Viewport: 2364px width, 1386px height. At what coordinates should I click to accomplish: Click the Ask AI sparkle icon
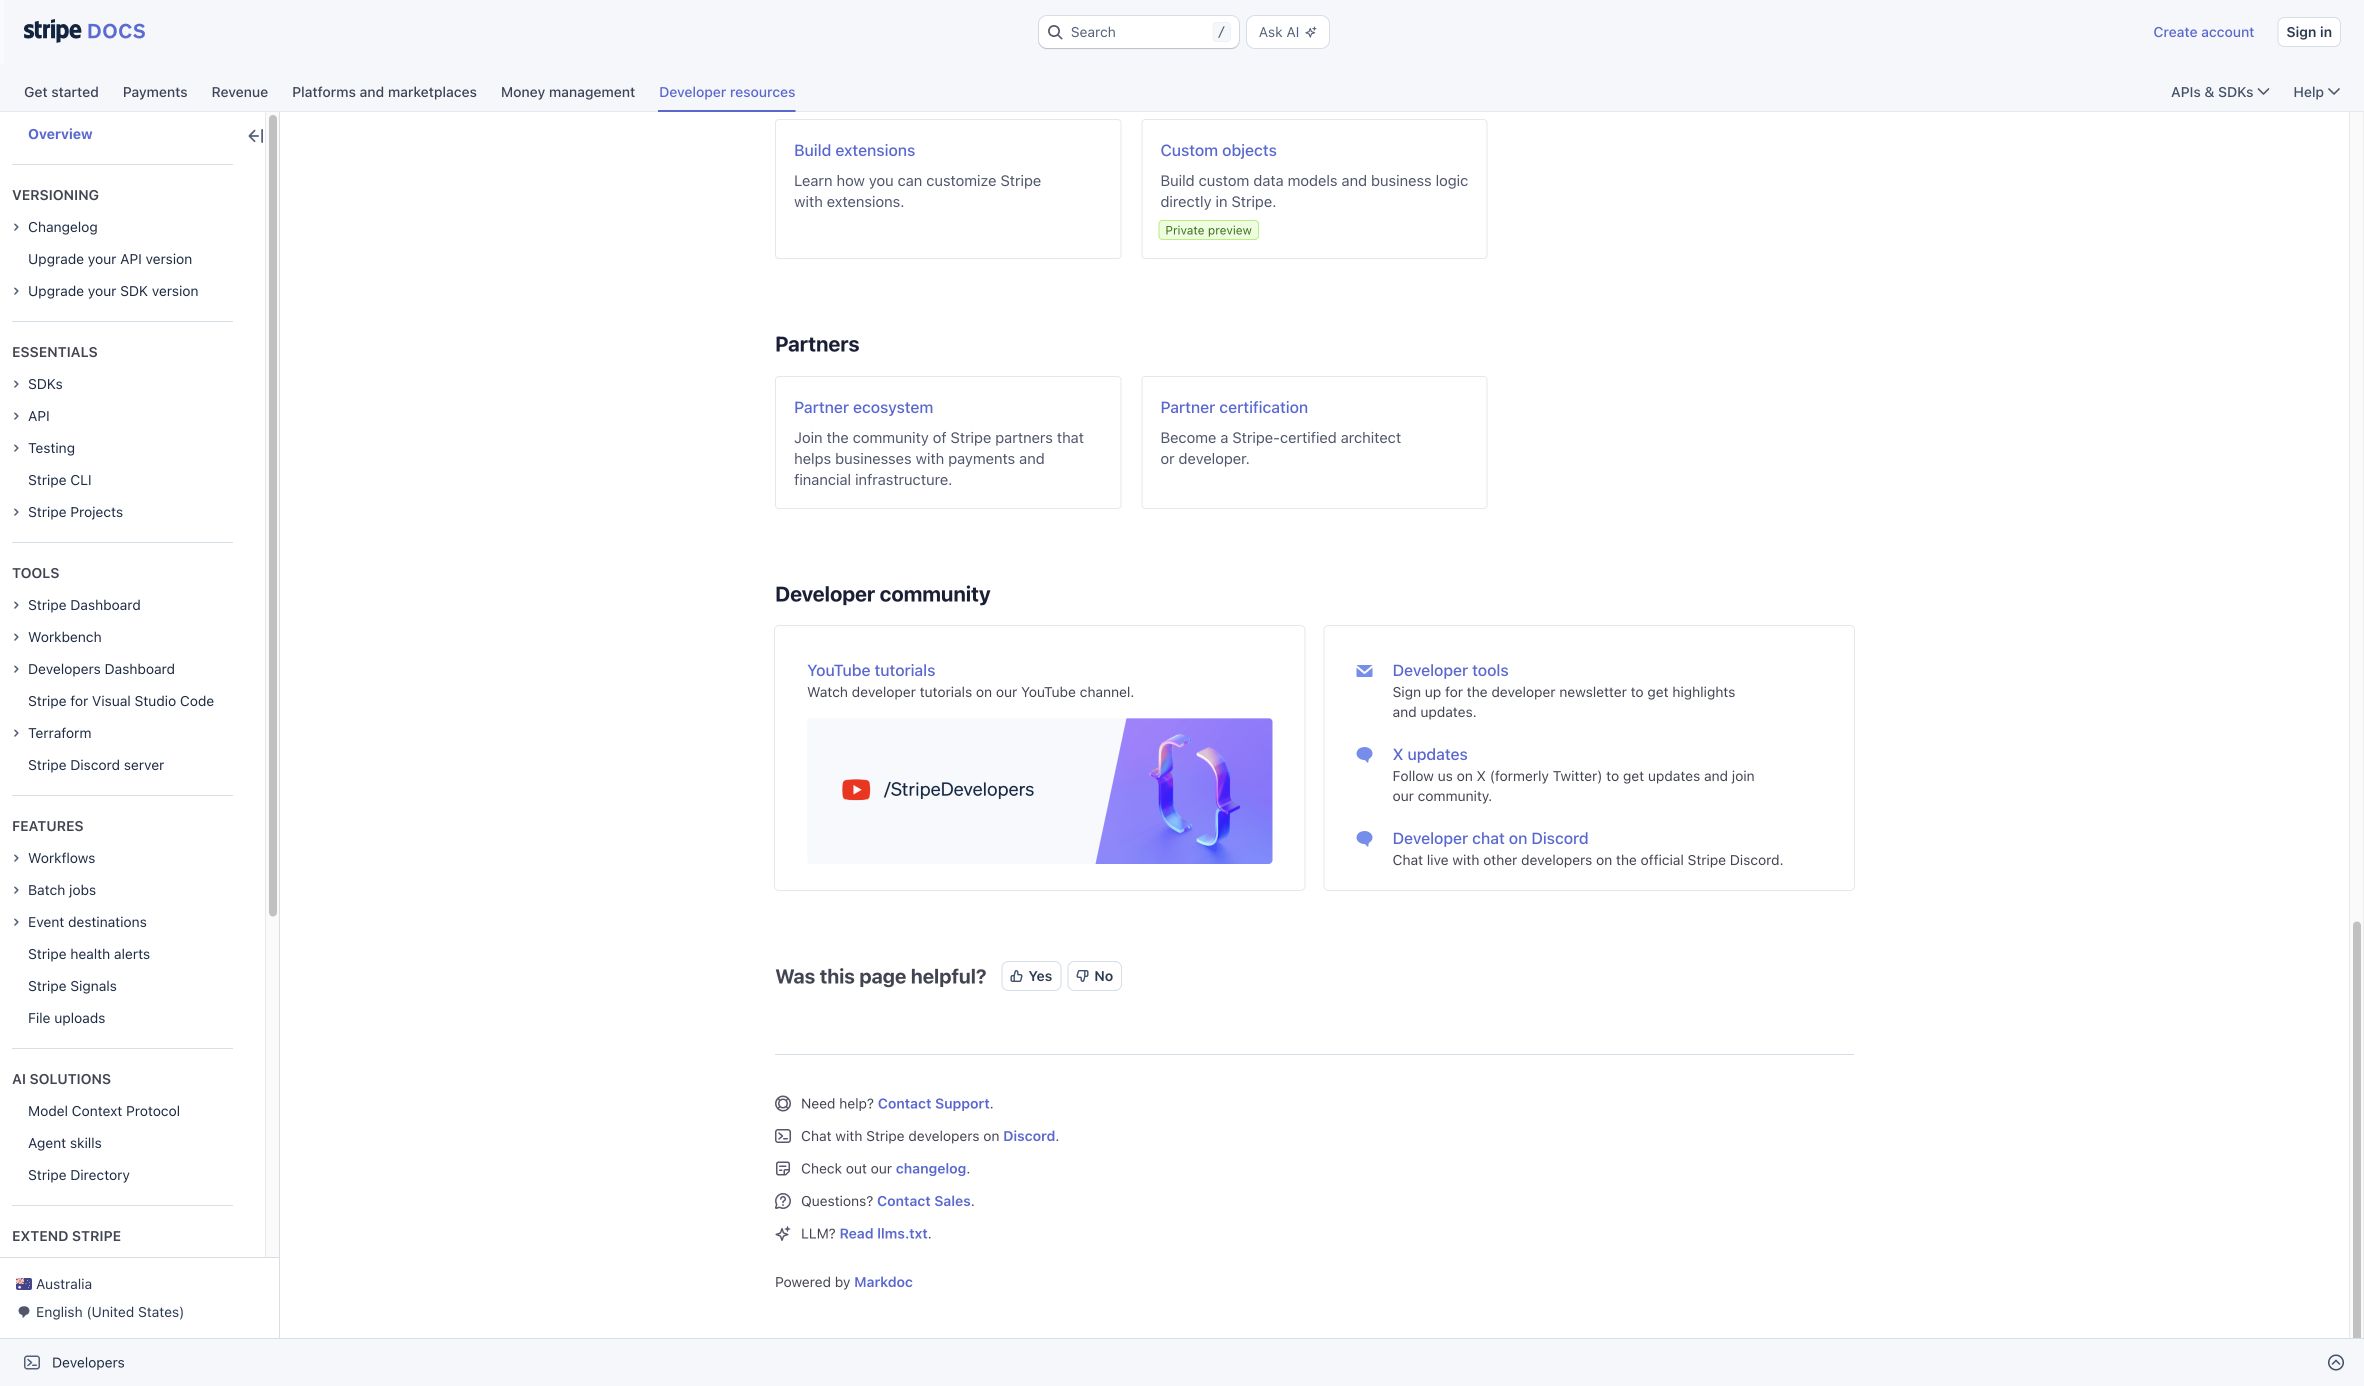coord(1310,32)
